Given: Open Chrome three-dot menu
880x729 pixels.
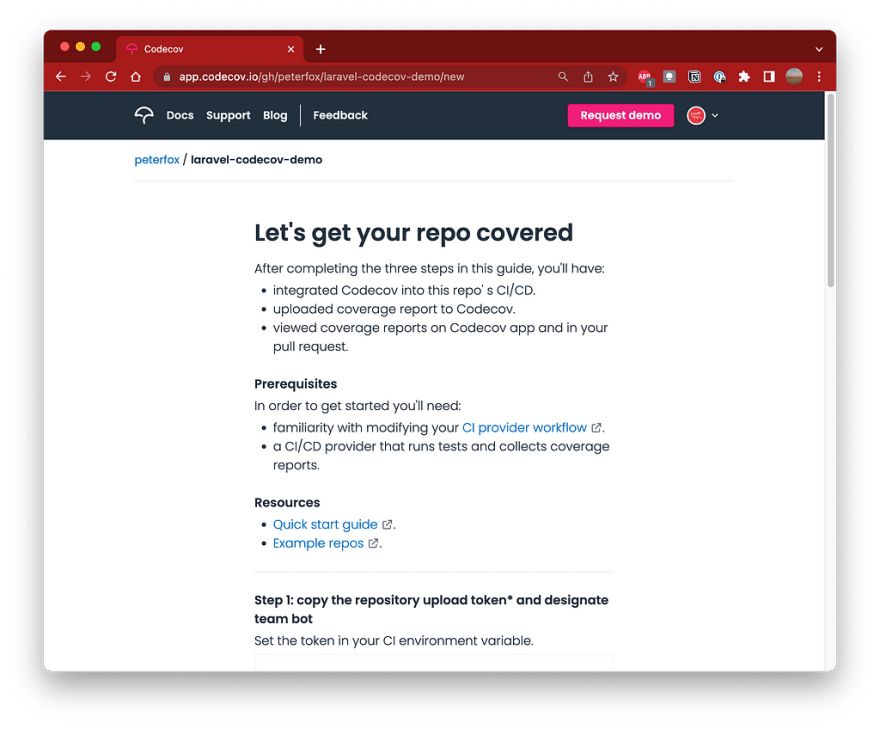Looking at the screenshot, I should tap(819, 77).
